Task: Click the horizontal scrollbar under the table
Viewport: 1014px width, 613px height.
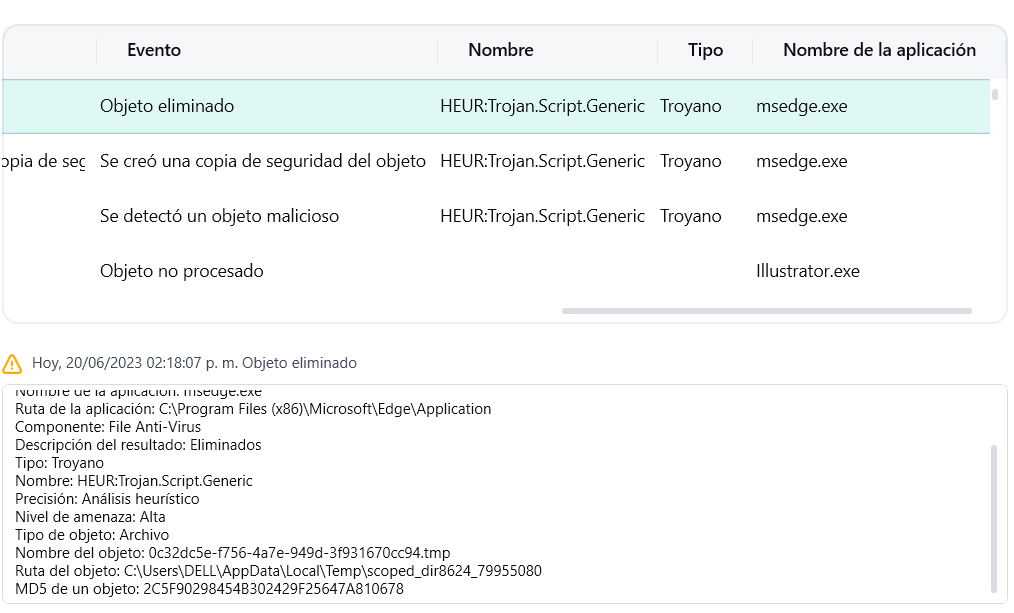Action: coord(766,311)
